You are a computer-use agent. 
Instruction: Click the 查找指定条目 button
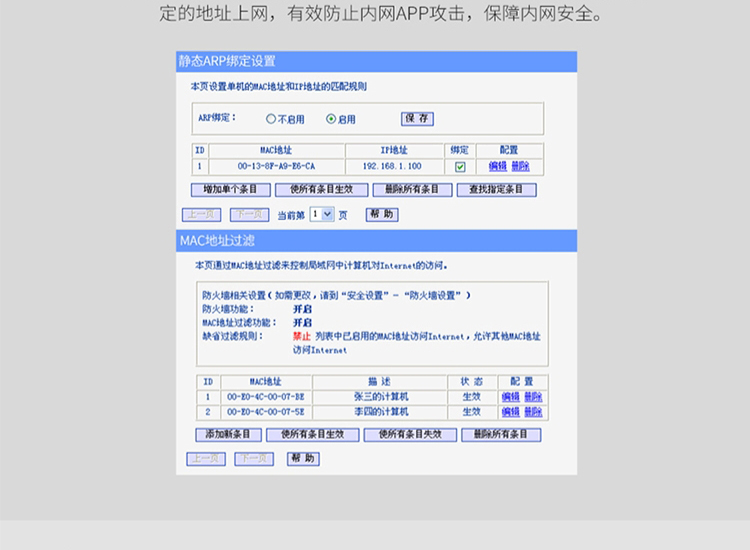[x=496, y=189]
